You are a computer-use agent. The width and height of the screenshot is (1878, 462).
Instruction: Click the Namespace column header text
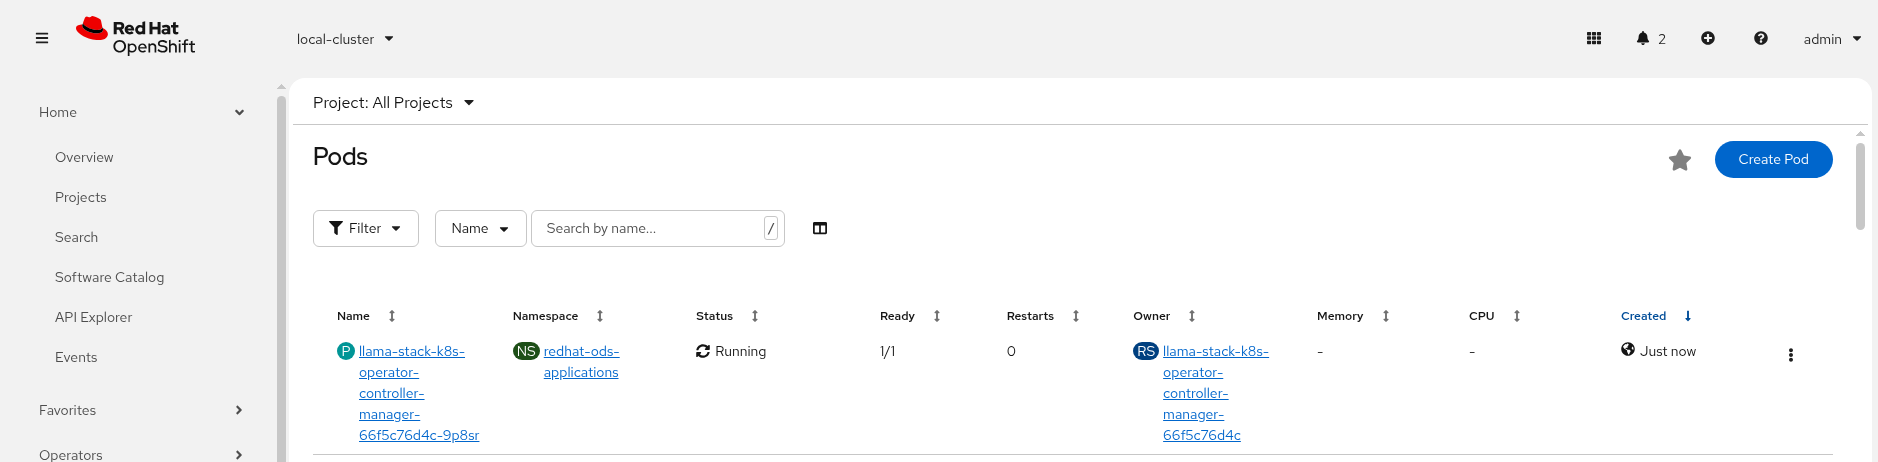click(545, 316)
